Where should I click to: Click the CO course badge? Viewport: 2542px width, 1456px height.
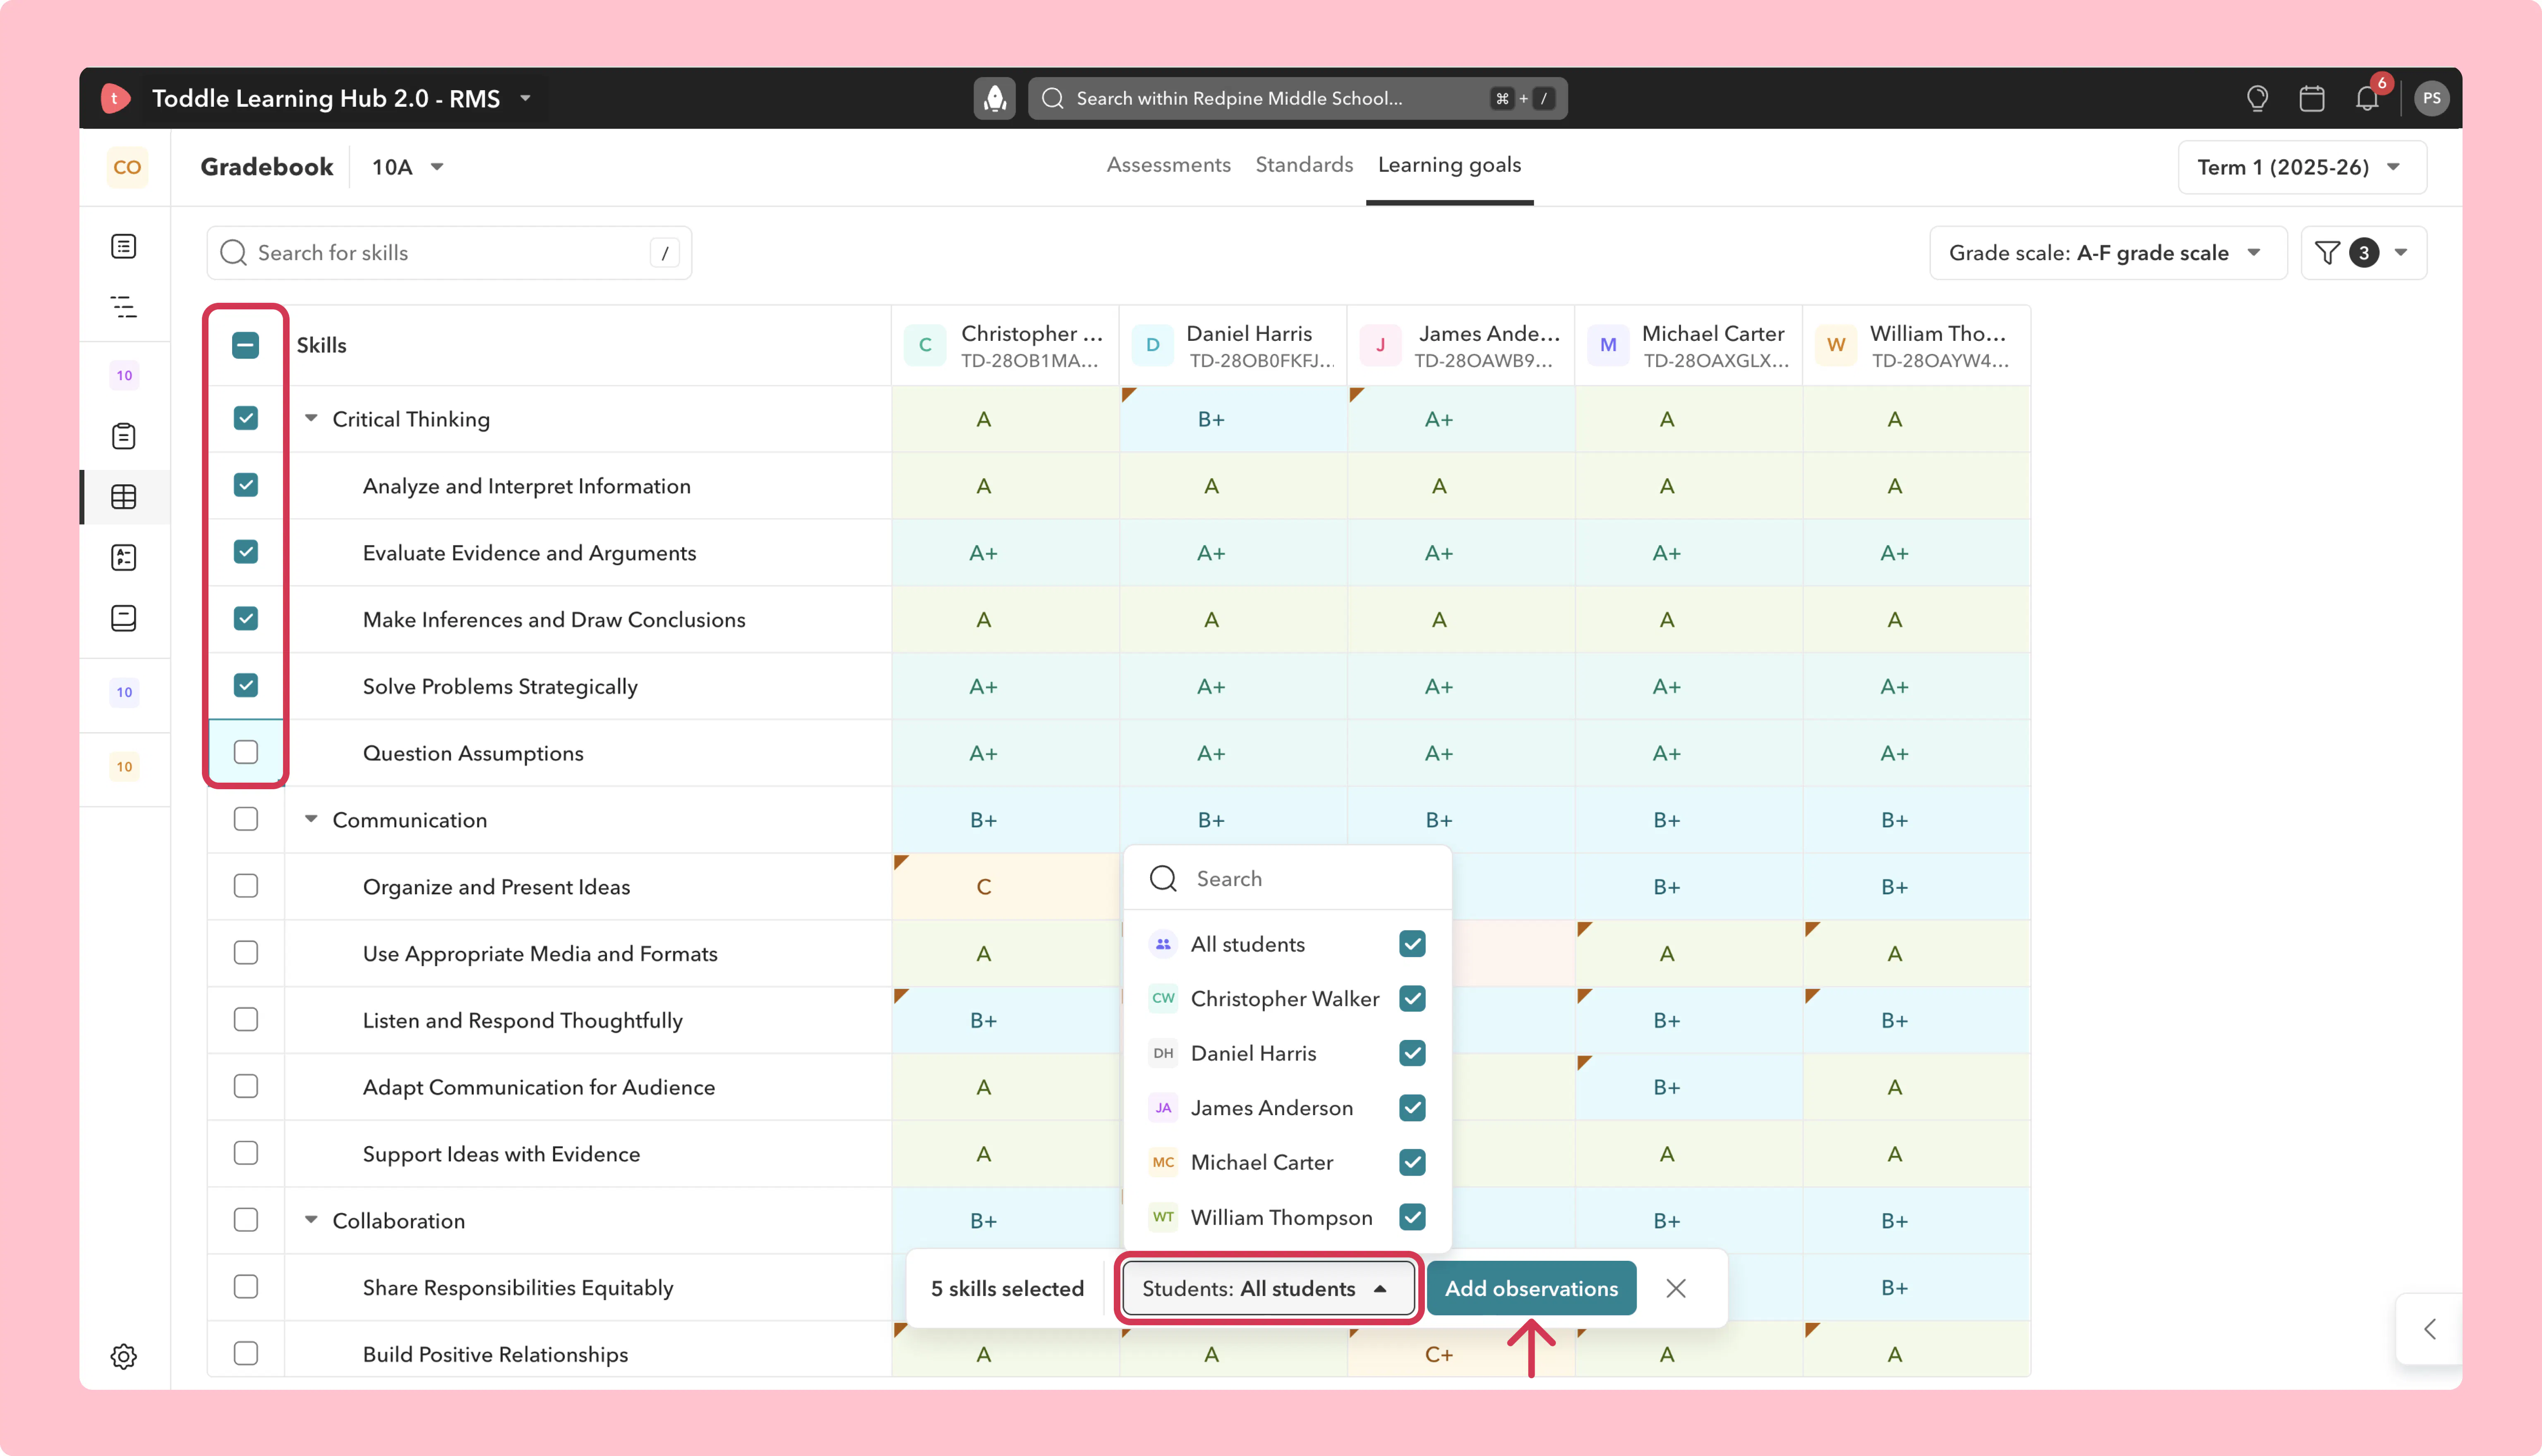tap(127, 167)
